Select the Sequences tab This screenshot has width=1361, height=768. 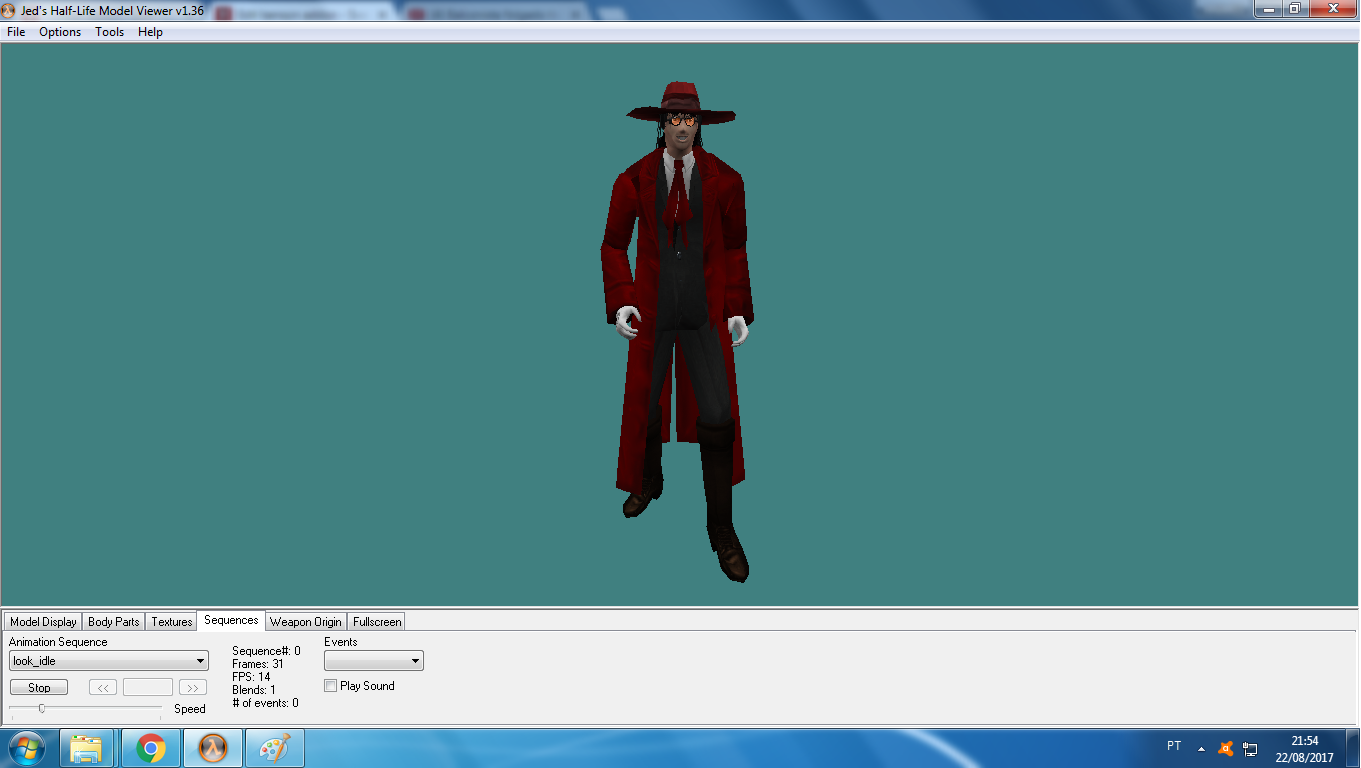click(231, 620)
